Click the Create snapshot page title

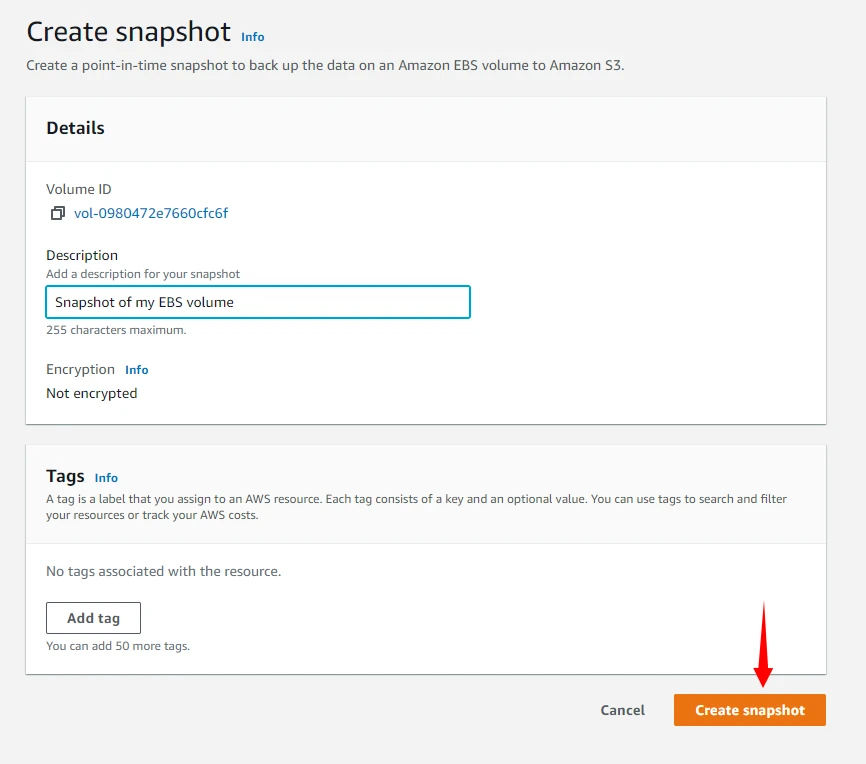pyautogui.click(x=128, y=32)
